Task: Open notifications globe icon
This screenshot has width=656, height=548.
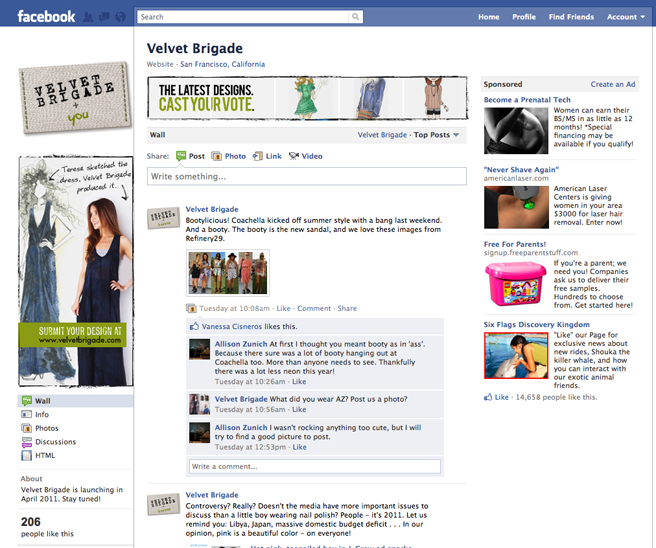Action: click(120, 17)
